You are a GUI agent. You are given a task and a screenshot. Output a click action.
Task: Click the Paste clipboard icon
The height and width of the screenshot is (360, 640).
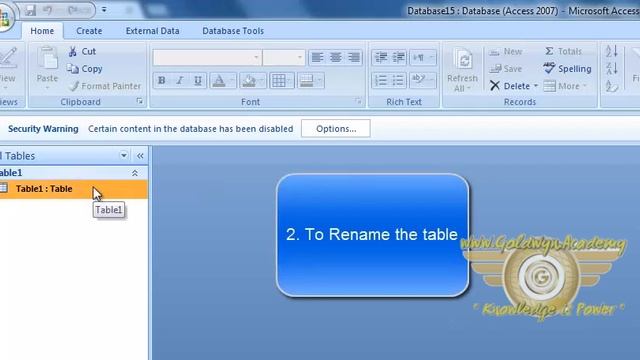coord(47,58)
